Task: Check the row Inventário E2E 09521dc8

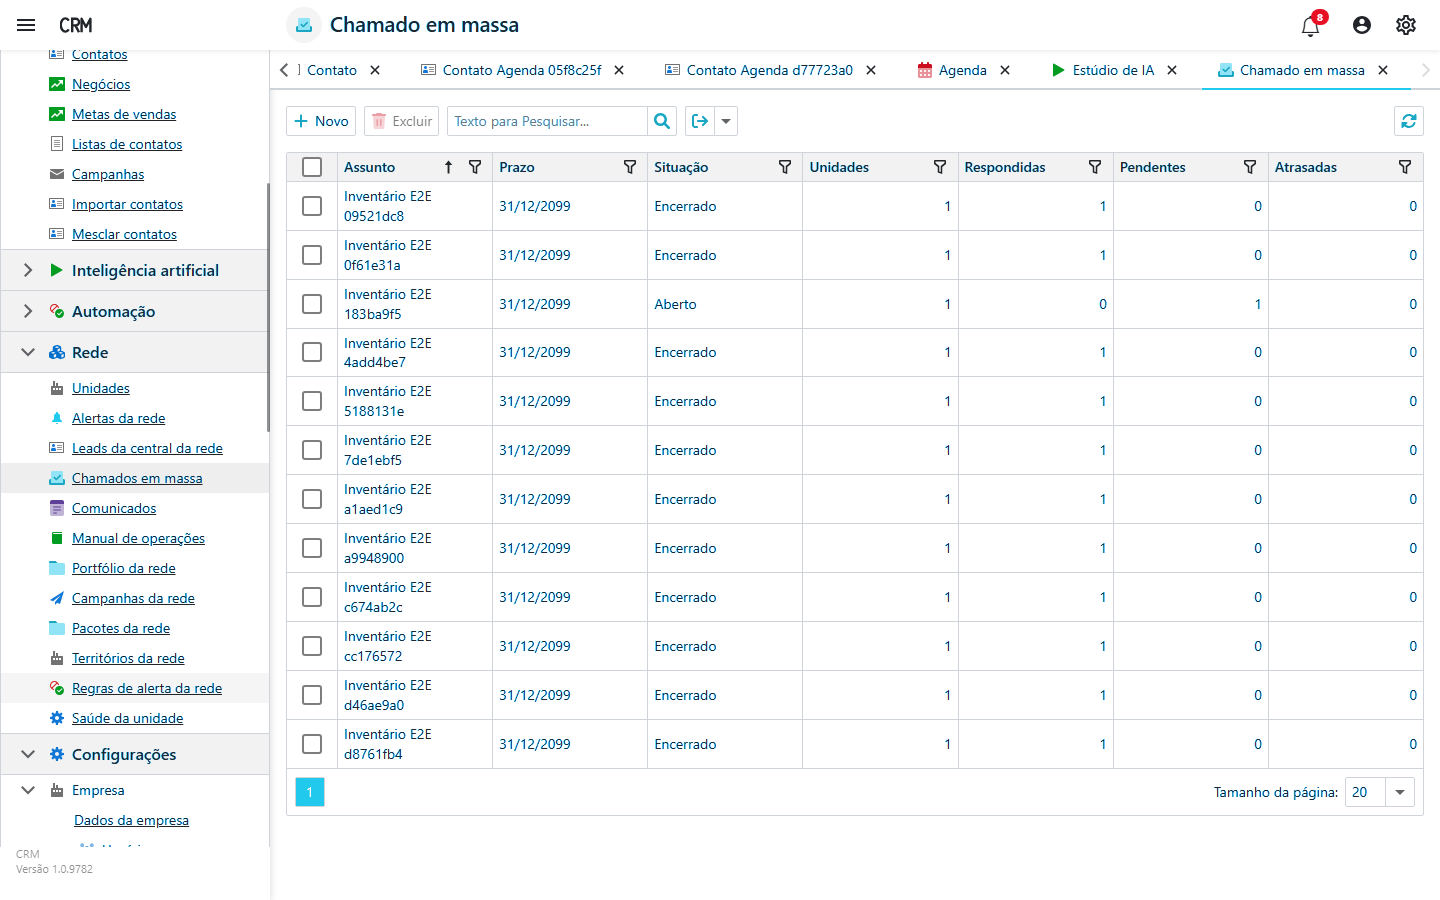Action: point(312,206)
